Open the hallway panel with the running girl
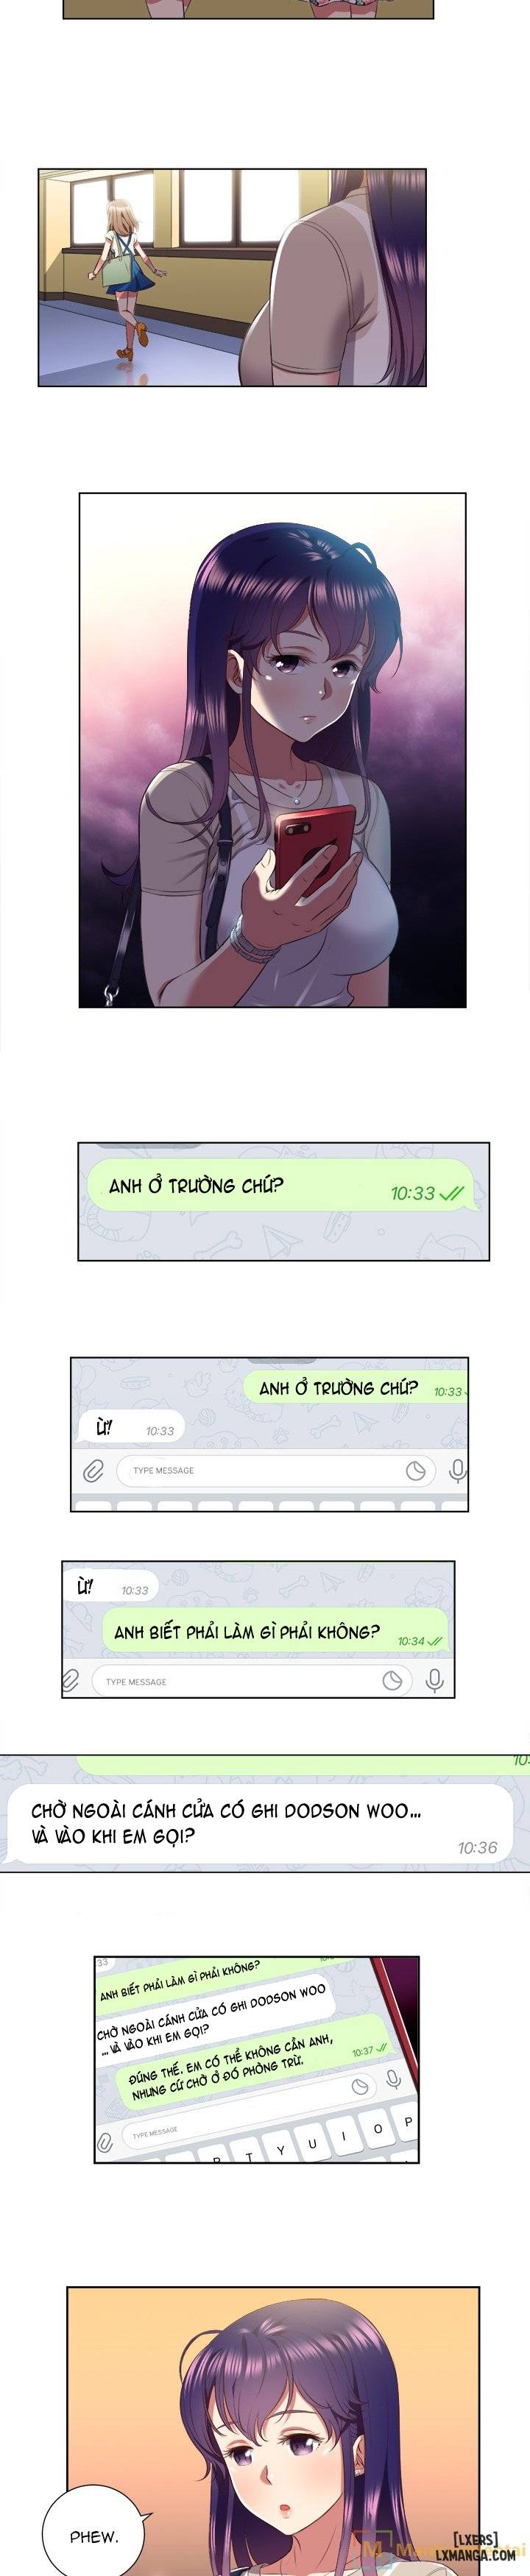Screen dimensions: 530x2576 [232, 277]
